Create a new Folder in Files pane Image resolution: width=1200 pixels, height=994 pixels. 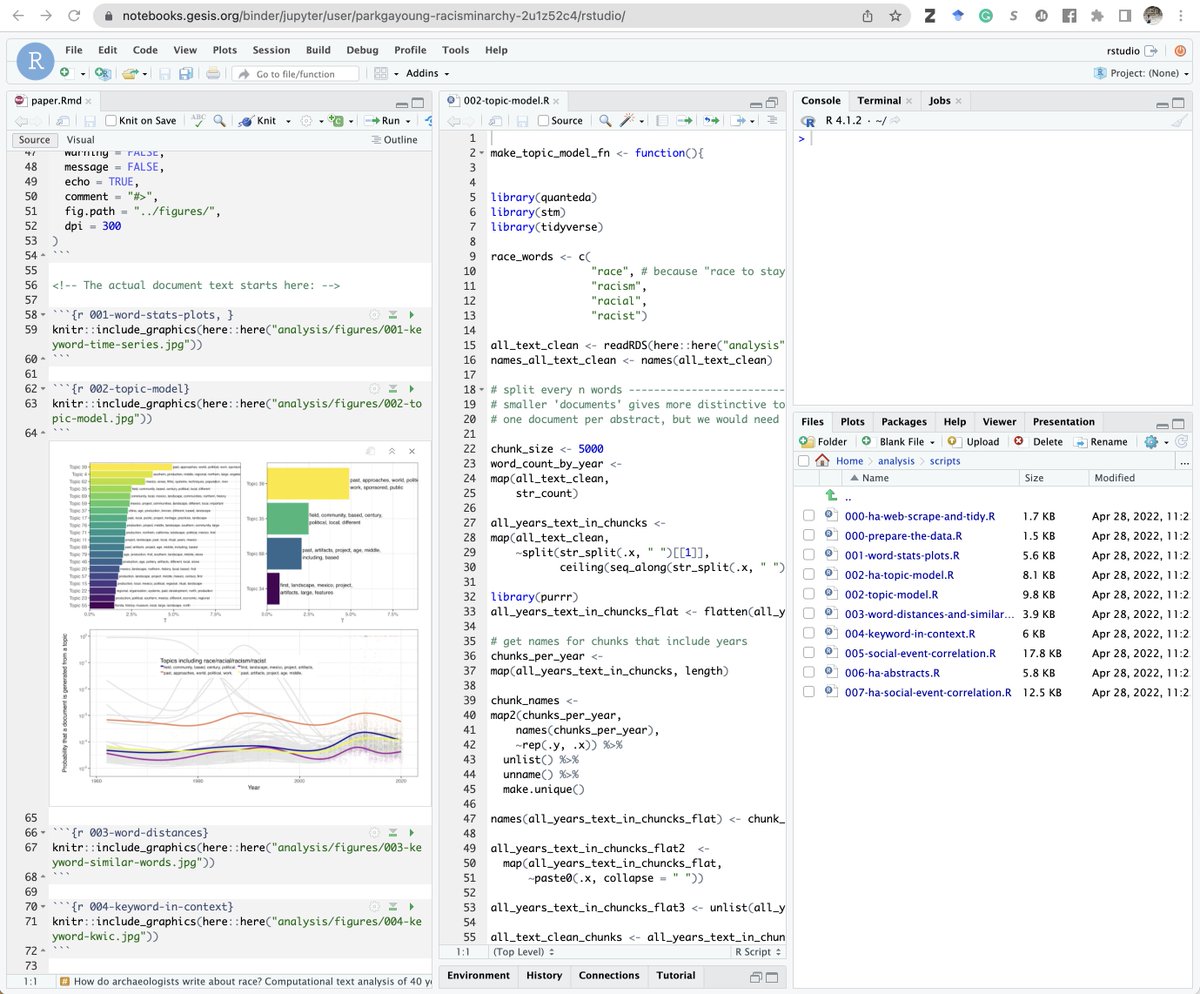coord(823,441)
